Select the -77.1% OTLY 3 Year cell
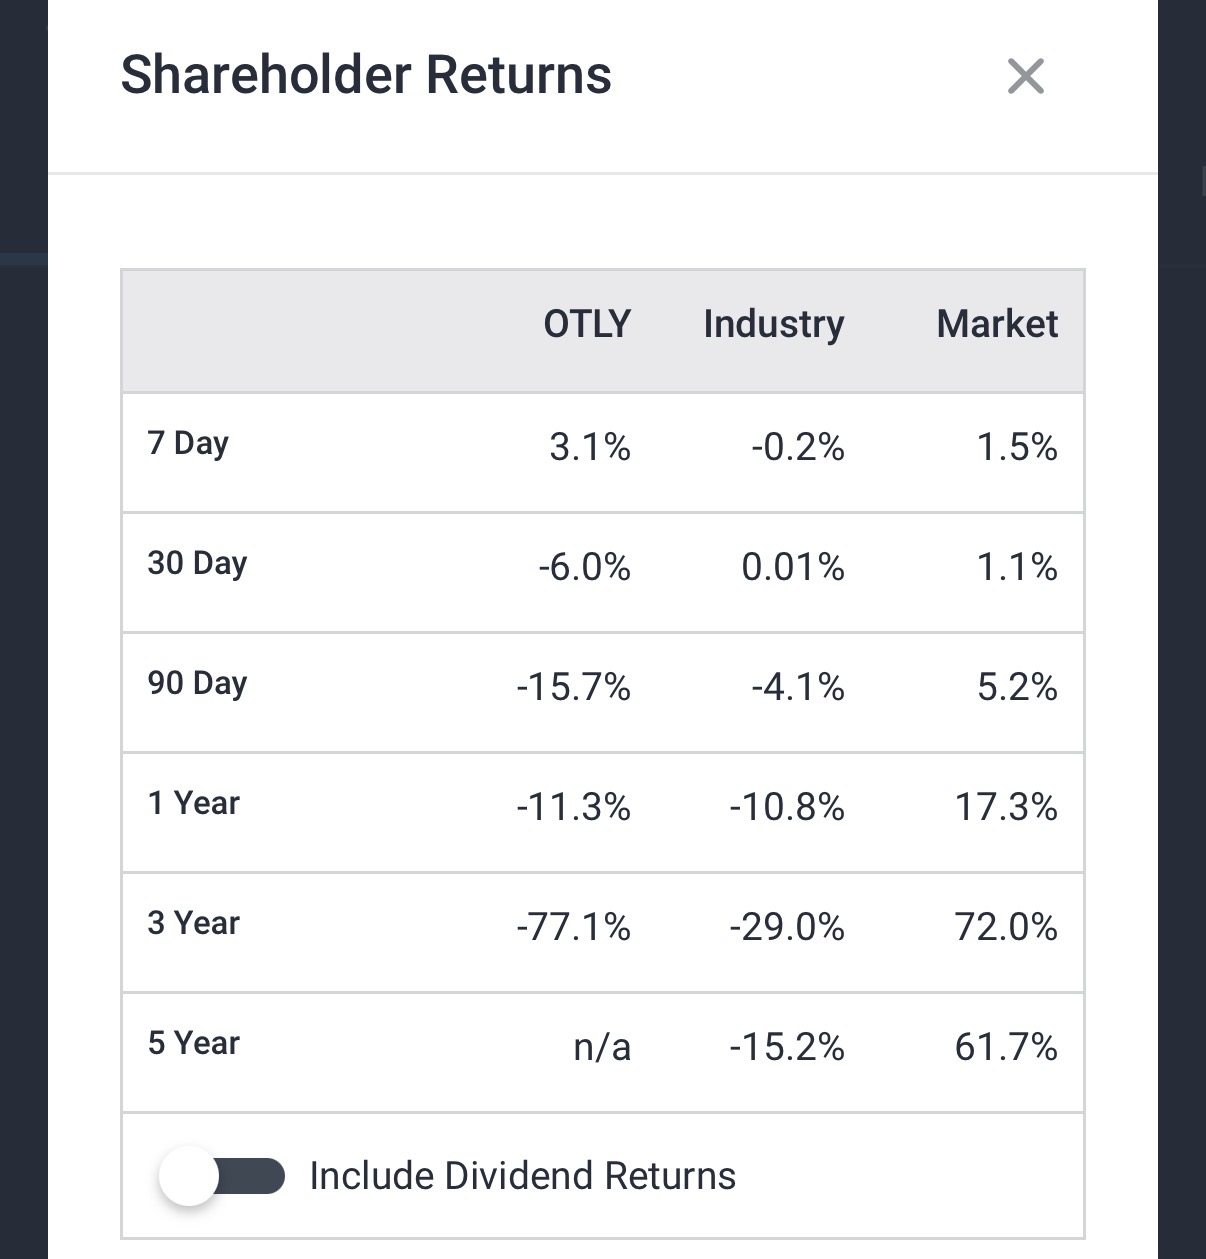The width and height of the screenshot is (1206, 1259). pos(573,927)
